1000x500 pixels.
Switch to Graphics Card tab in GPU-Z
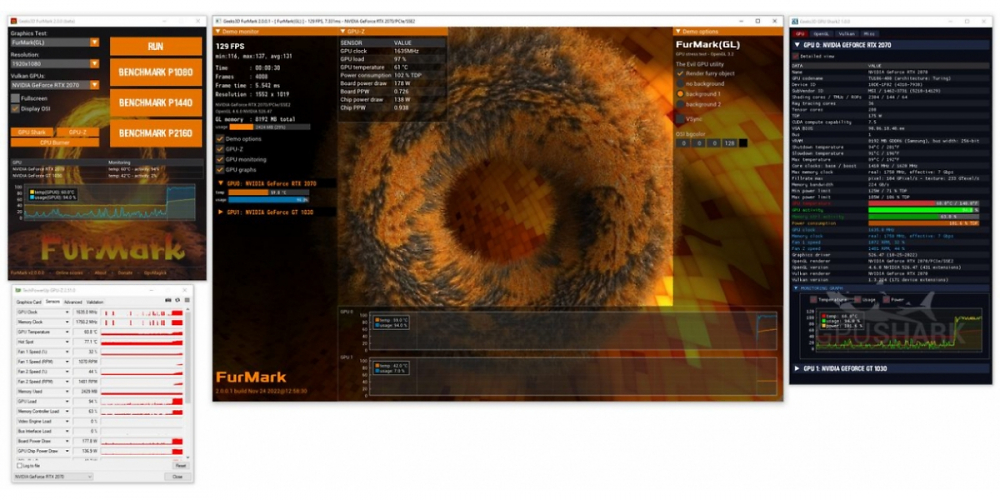click(29, 302)
